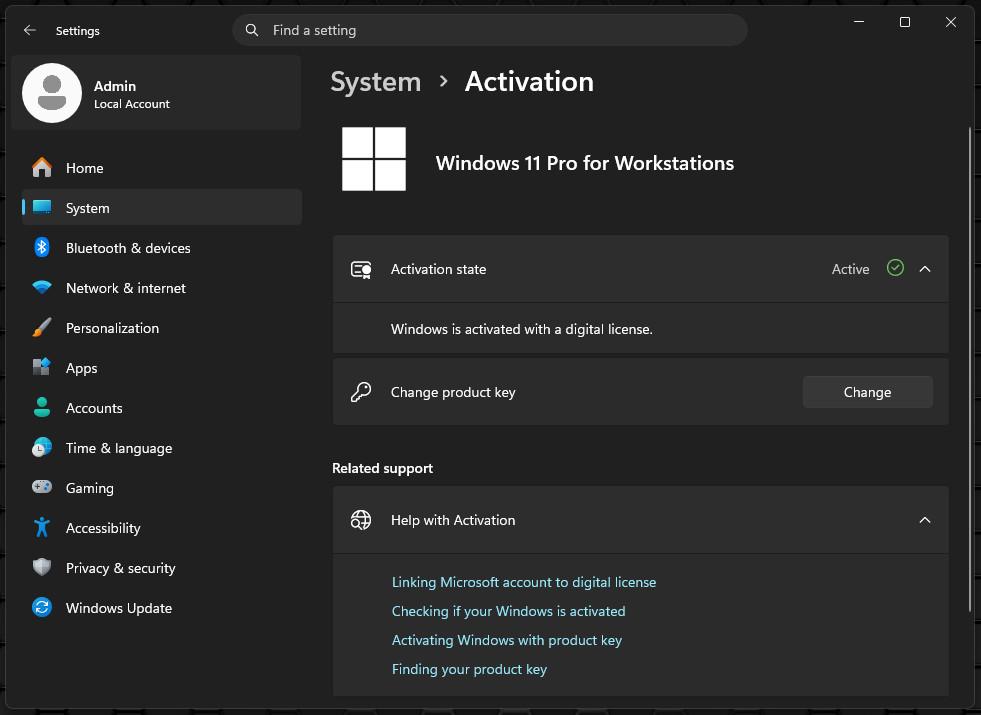Viewport: 981px width, 715px height.
Task: Click the product key icon
Action: 361,392
